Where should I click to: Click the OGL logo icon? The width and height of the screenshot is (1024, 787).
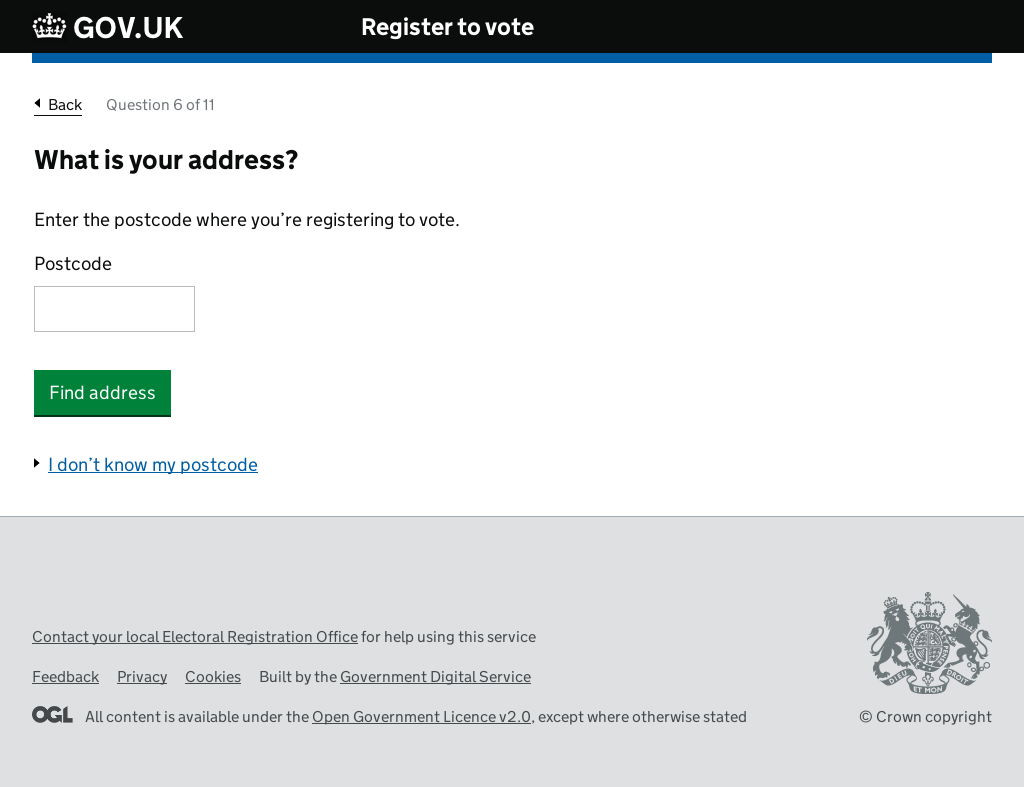click(52, 715)
